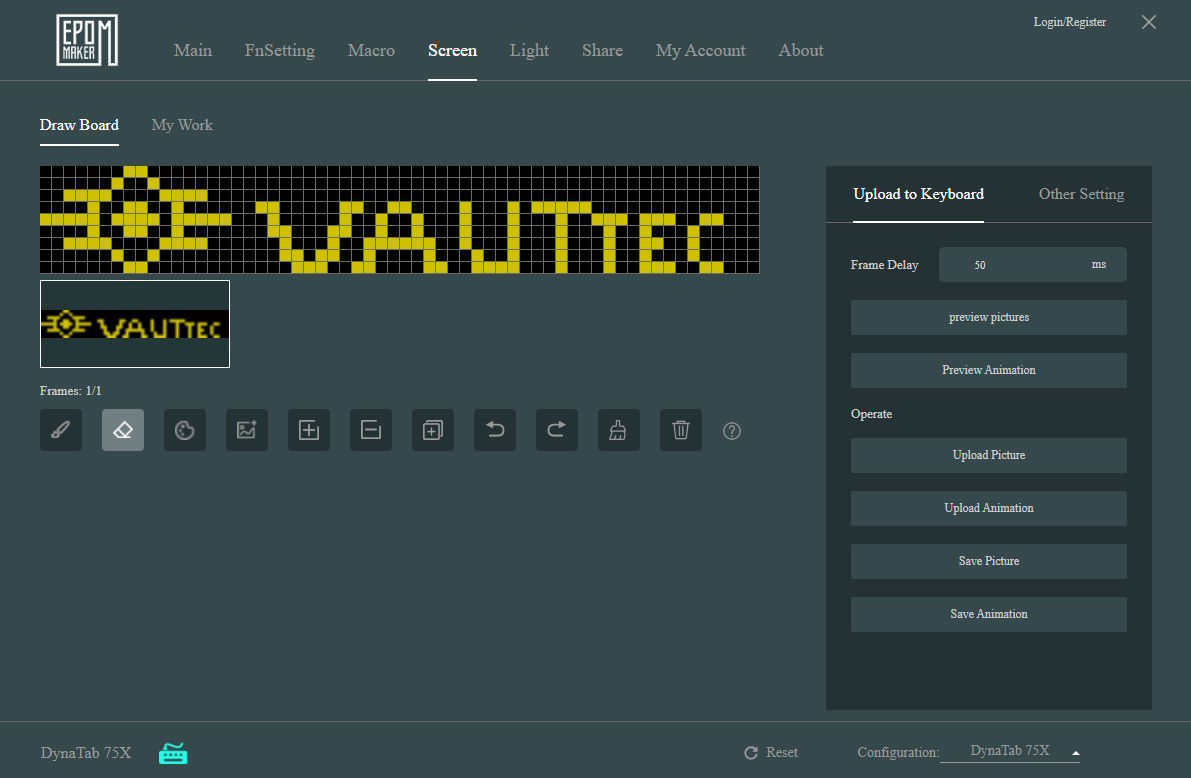Go to the Macro tab
The height and width of the screenshot is (778, 1191).
point(371,50)
